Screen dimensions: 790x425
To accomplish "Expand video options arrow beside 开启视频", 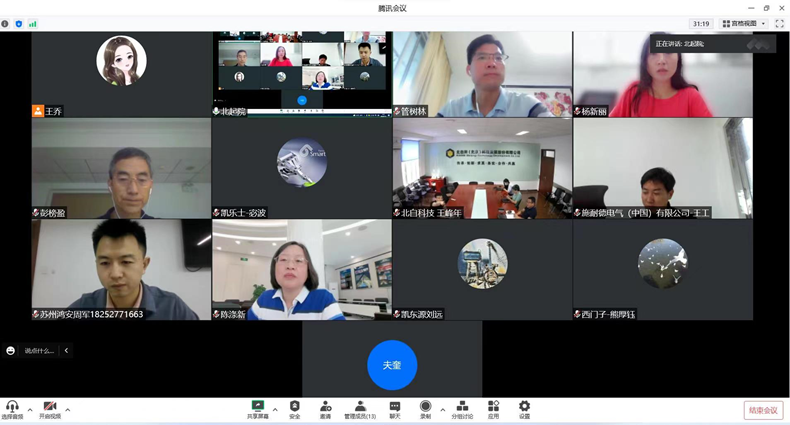I will coord(68,409).
